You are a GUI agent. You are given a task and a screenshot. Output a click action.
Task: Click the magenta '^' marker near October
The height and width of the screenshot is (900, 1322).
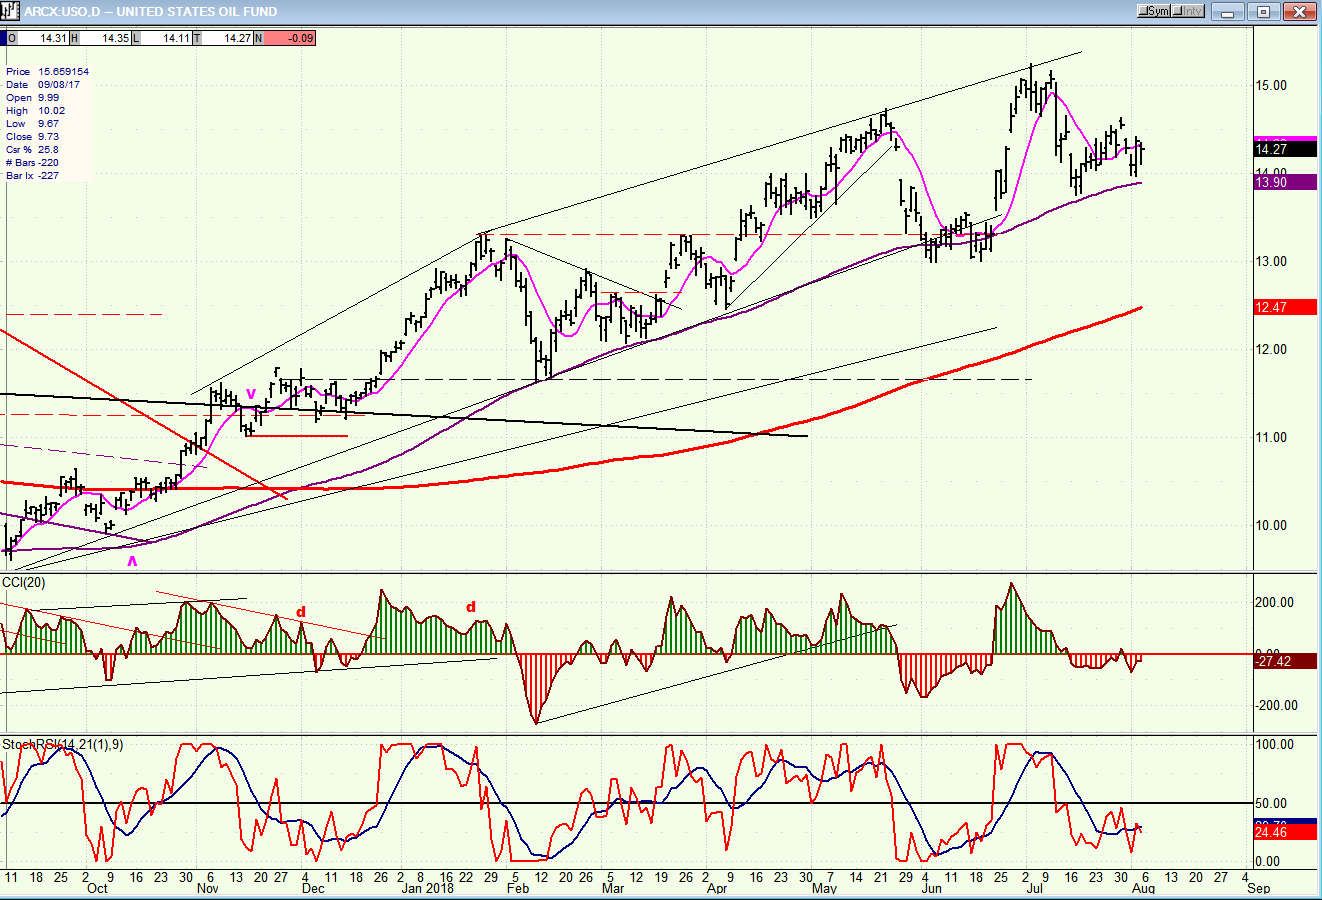(x=132, y=562)
